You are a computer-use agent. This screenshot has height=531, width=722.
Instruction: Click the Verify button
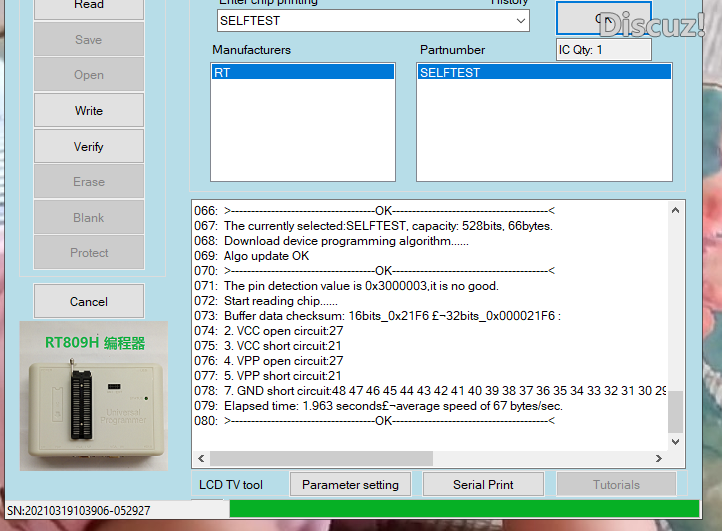89,146
